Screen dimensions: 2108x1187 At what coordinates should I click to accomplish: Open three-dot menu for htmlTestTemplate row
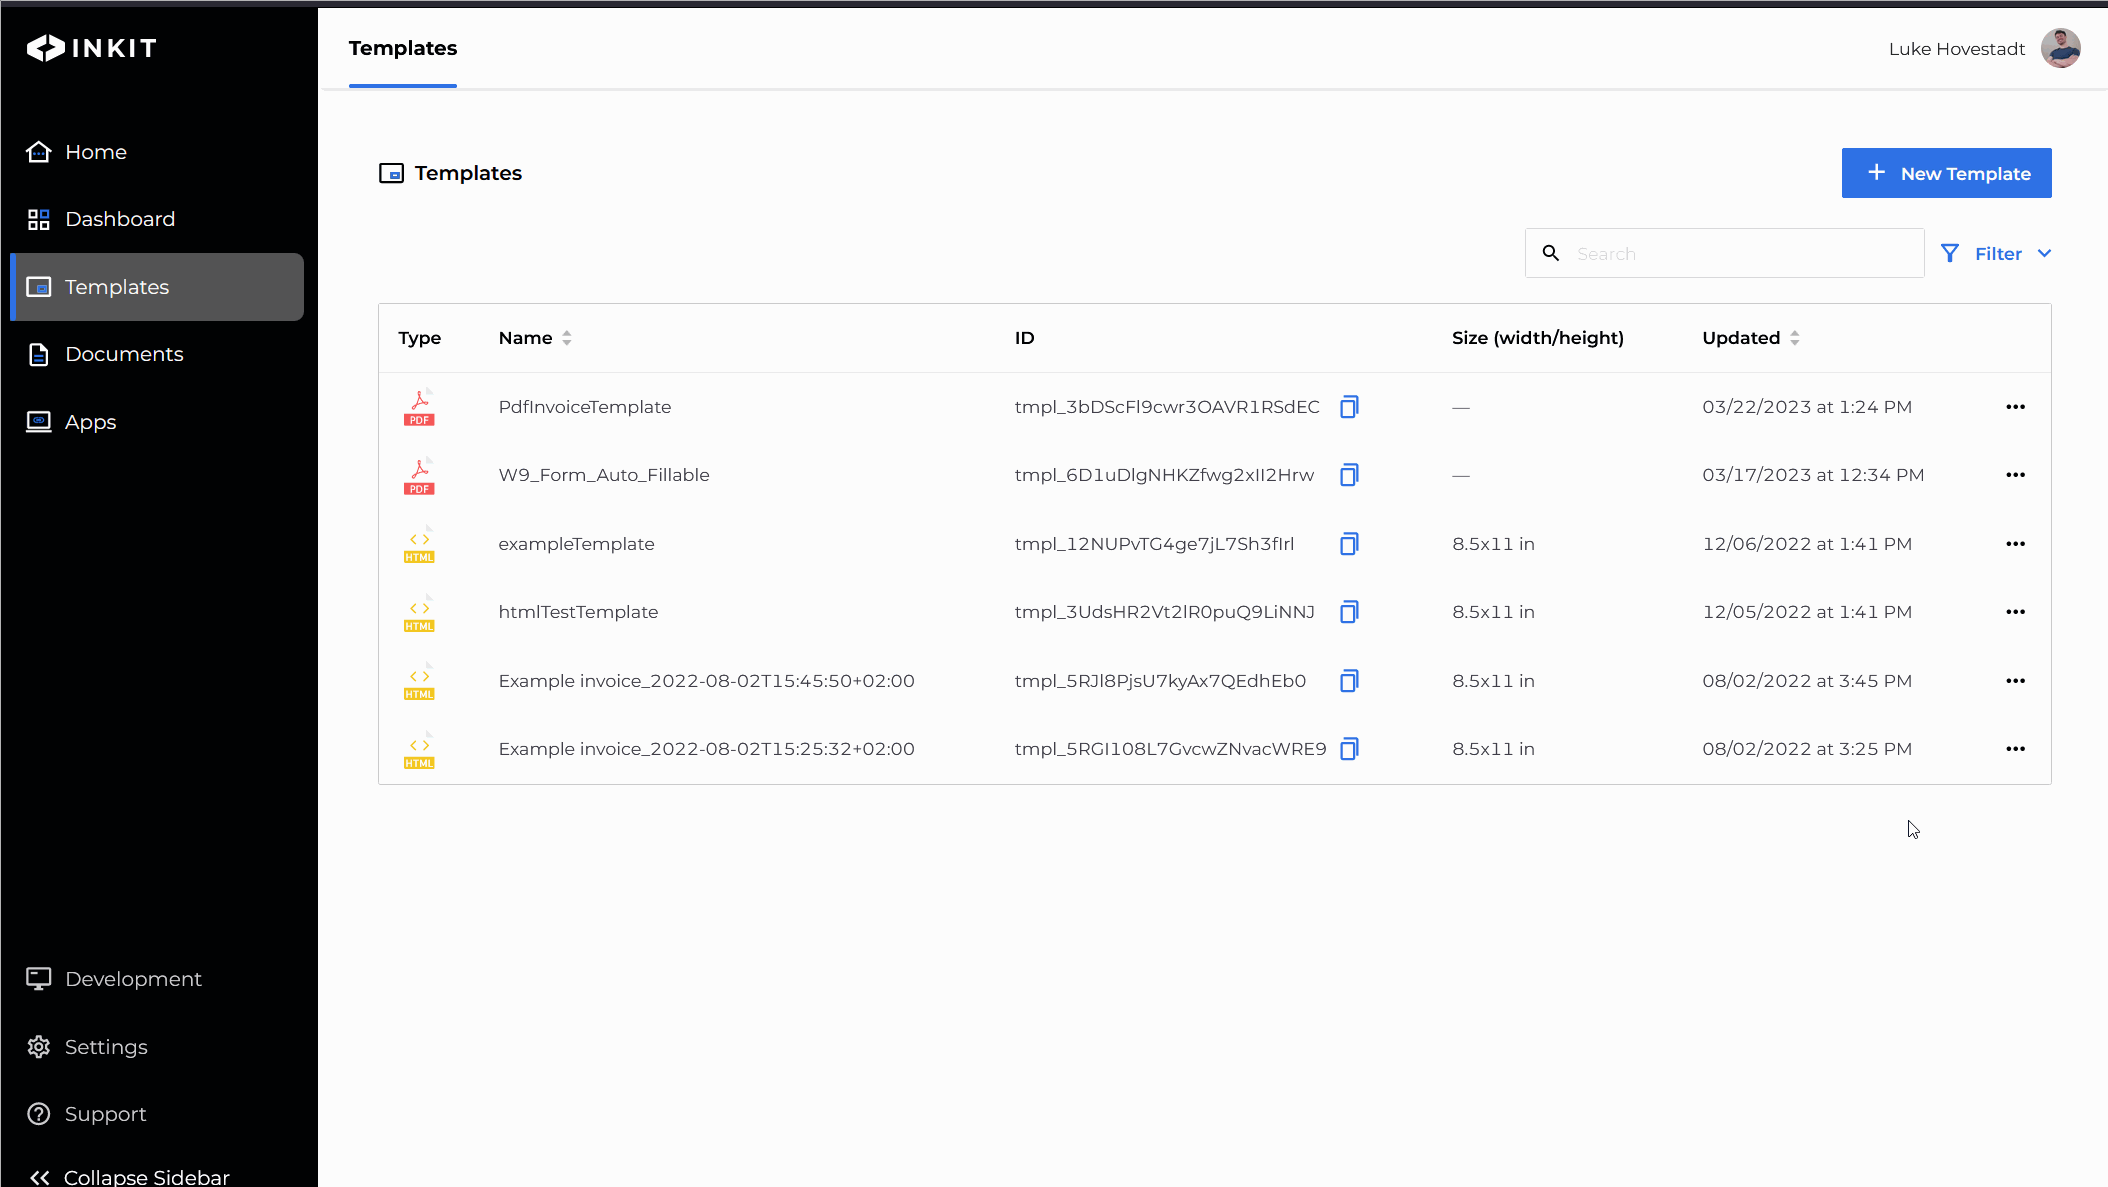click(x=2015, y=612)
